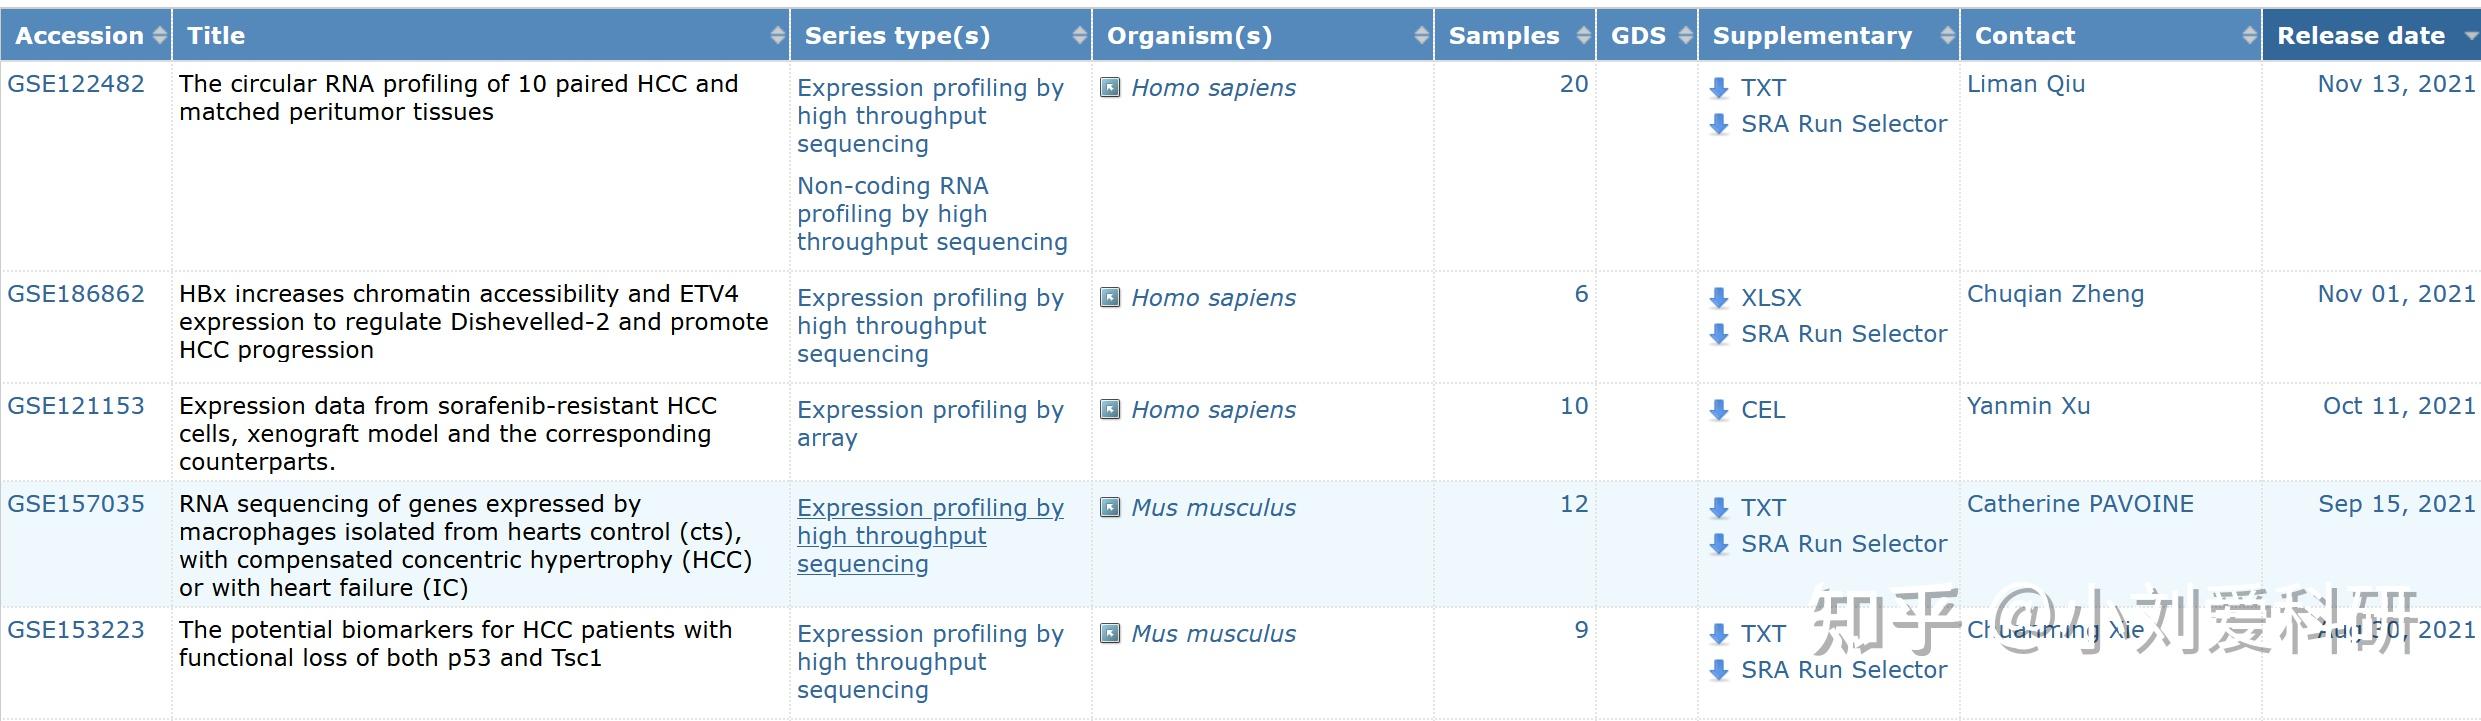Click Expression profiling by array link
The image size is (2481, 721).
(x=930, y=424)
